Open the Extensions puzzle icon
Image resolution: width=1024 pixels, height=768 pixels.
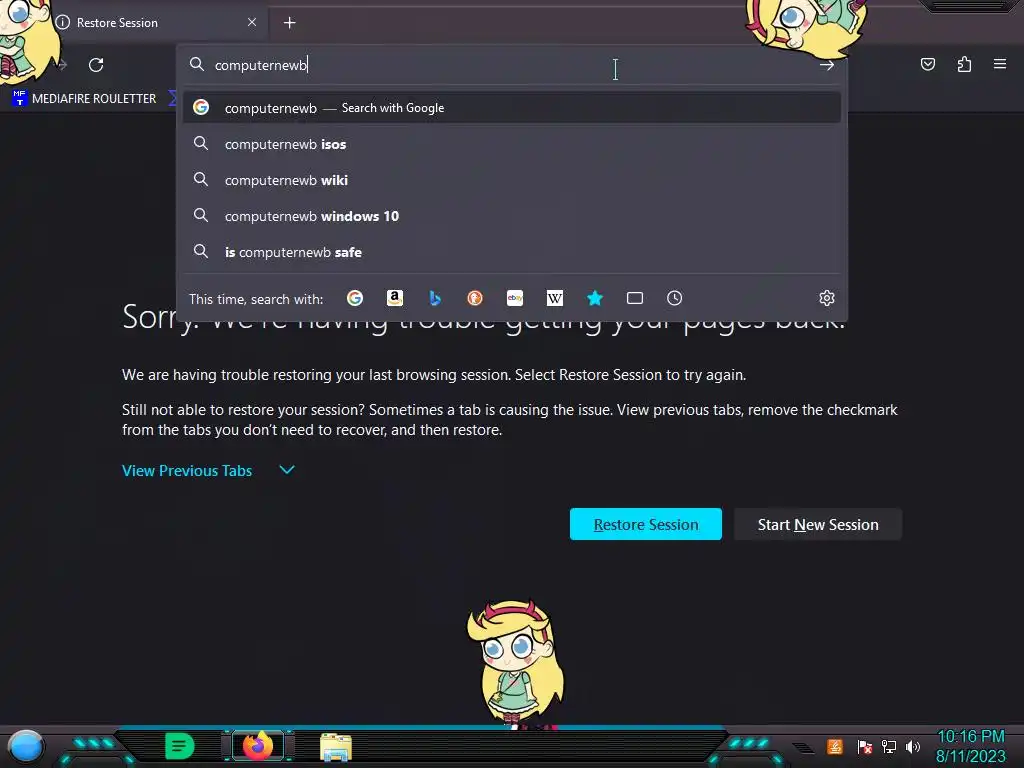click(964, 64)
